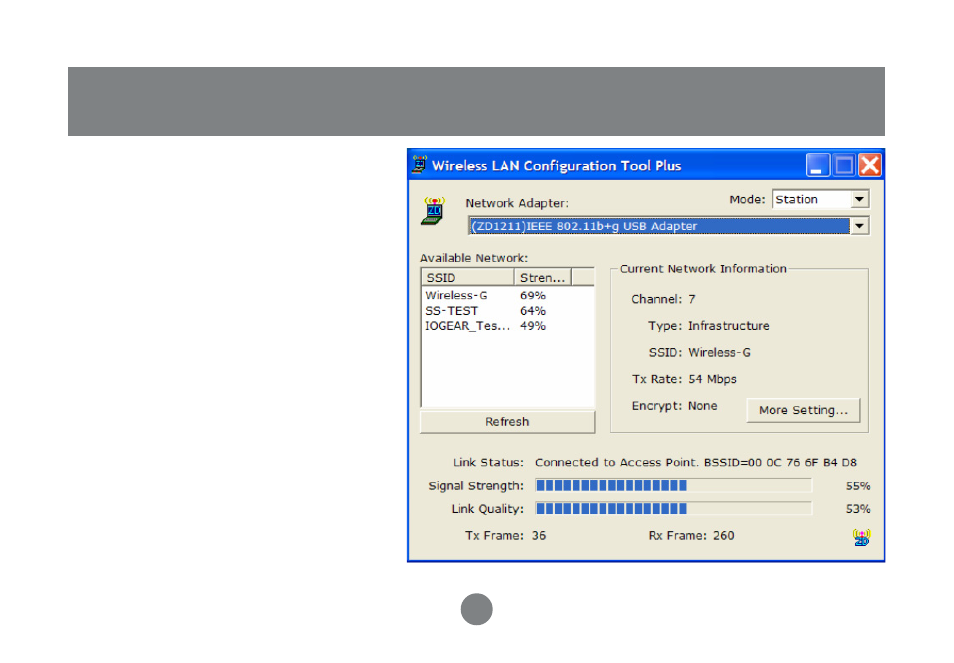
Task: Sort by the Stren... column header
Action: point(543,277)
